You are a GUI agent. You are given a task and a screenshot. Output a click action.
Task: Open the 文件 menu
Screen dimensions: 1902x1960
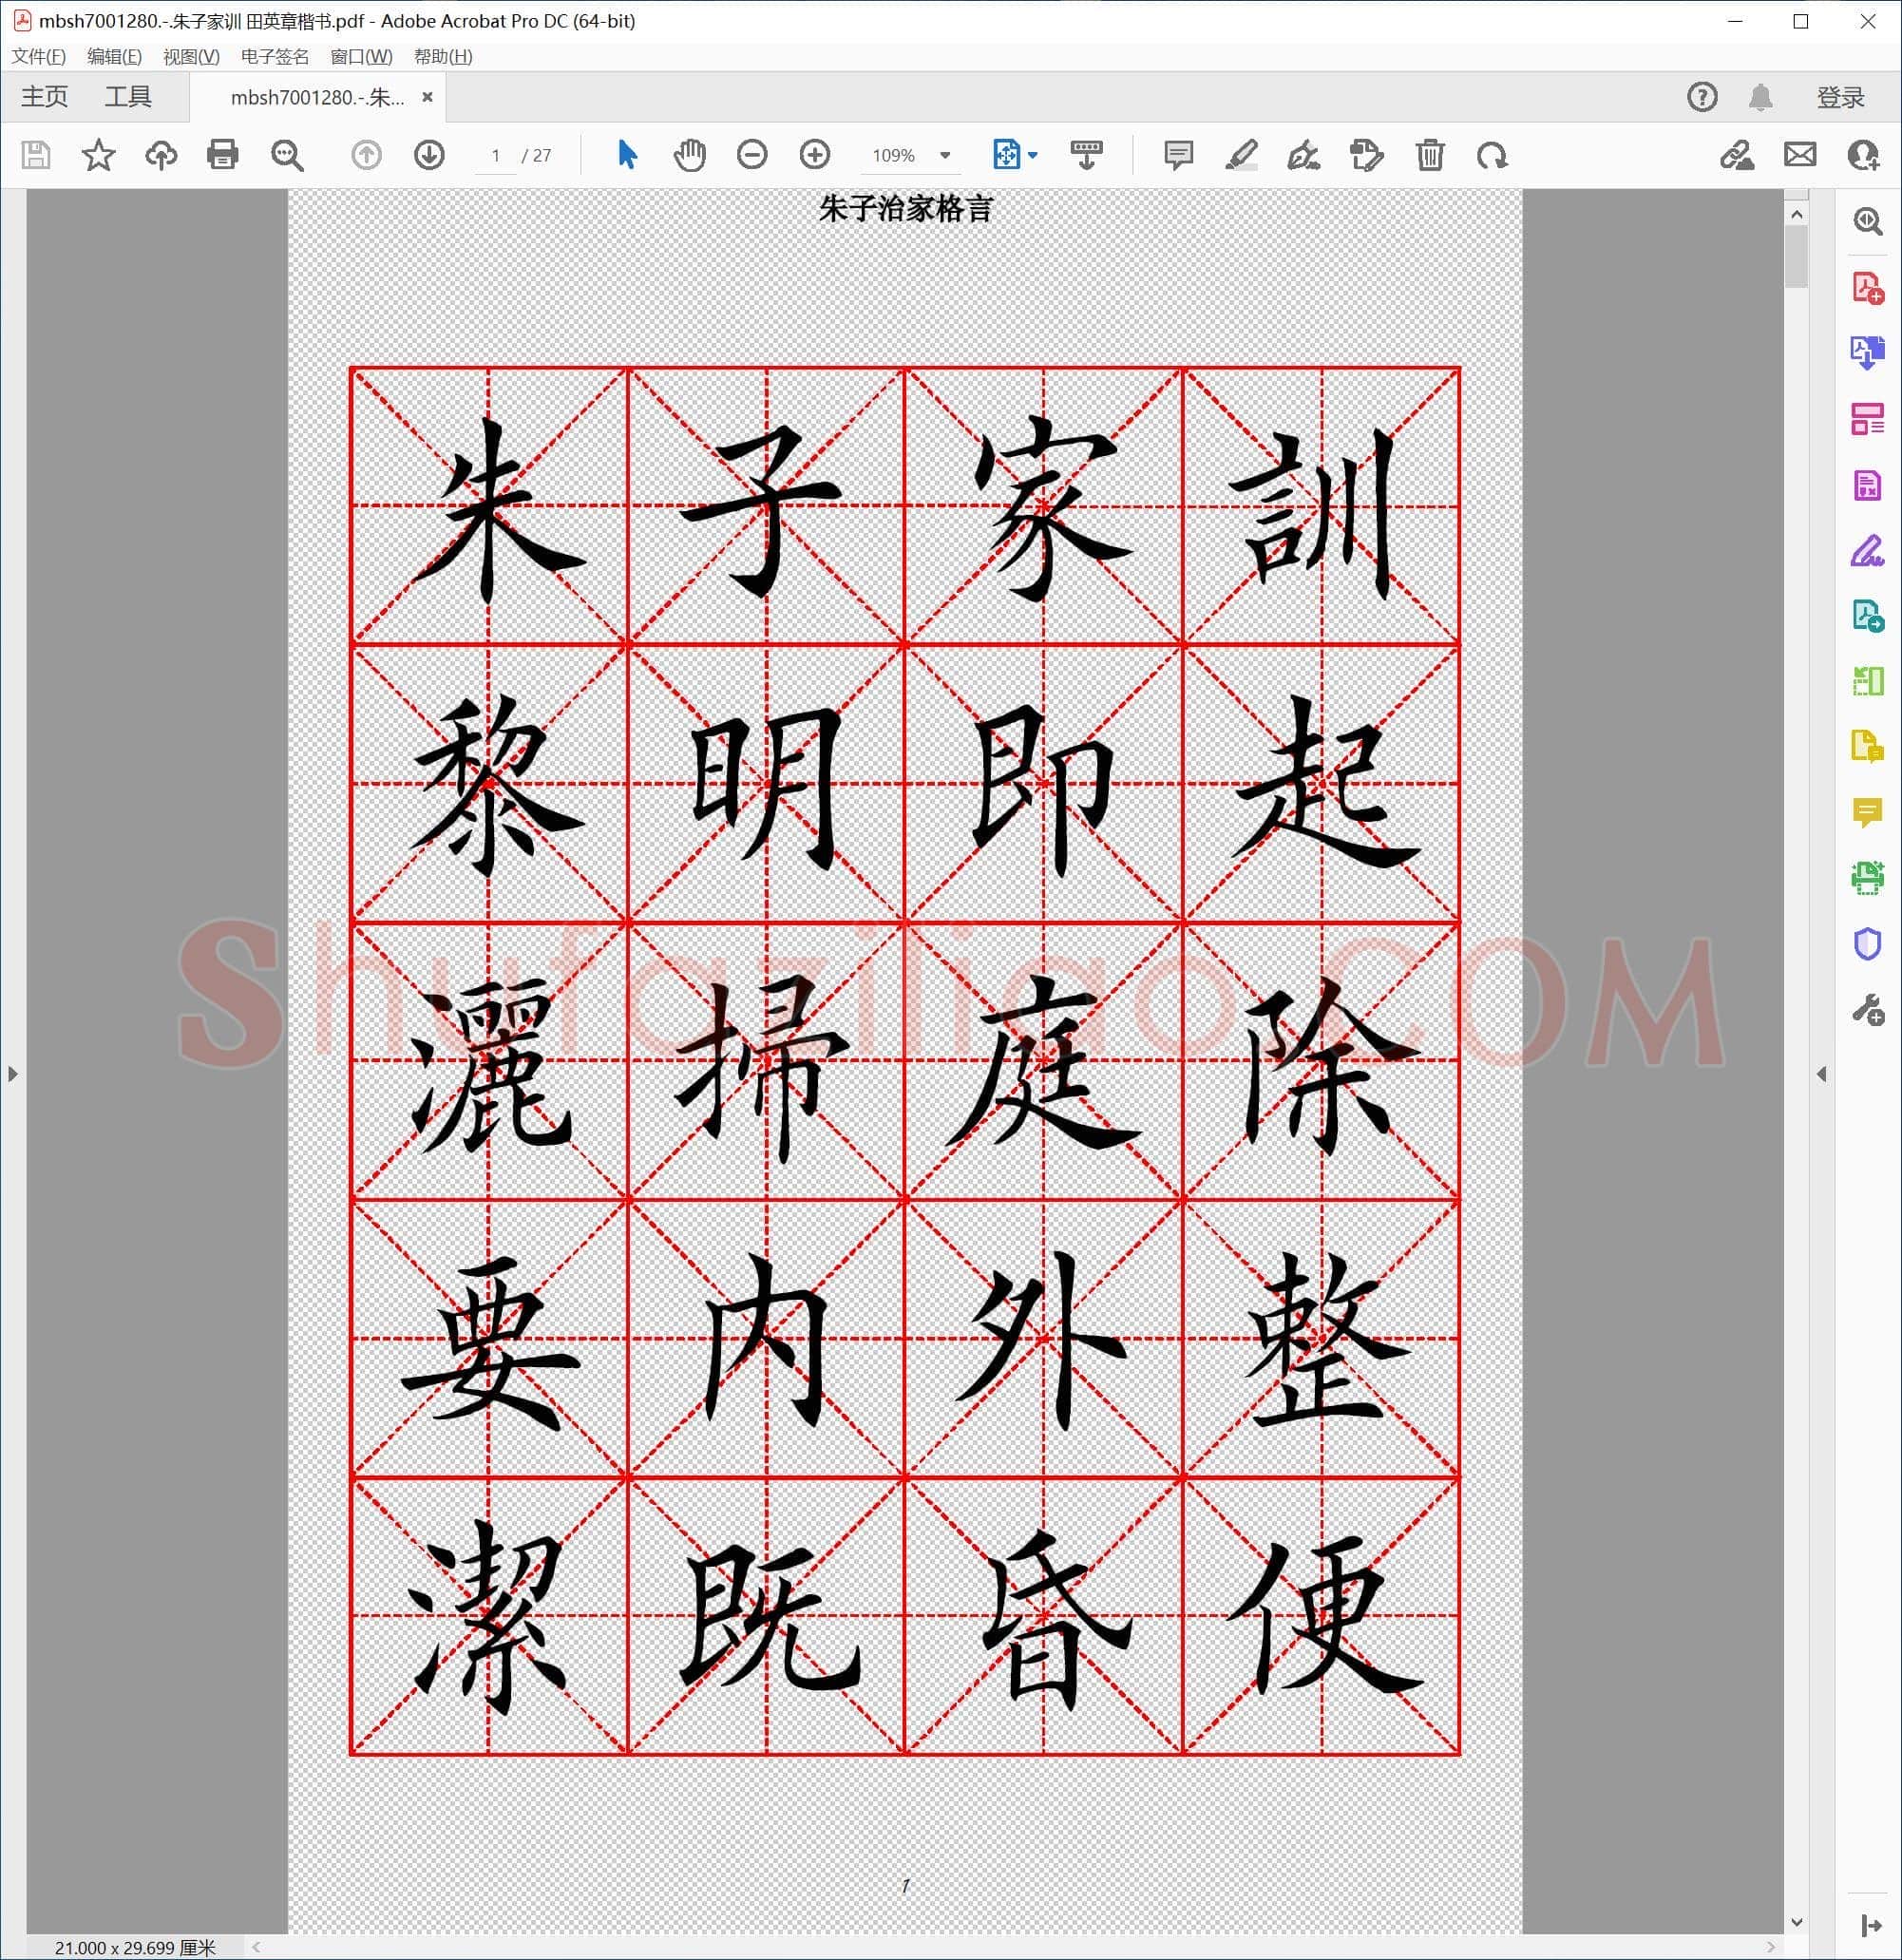tap(39, 56)
